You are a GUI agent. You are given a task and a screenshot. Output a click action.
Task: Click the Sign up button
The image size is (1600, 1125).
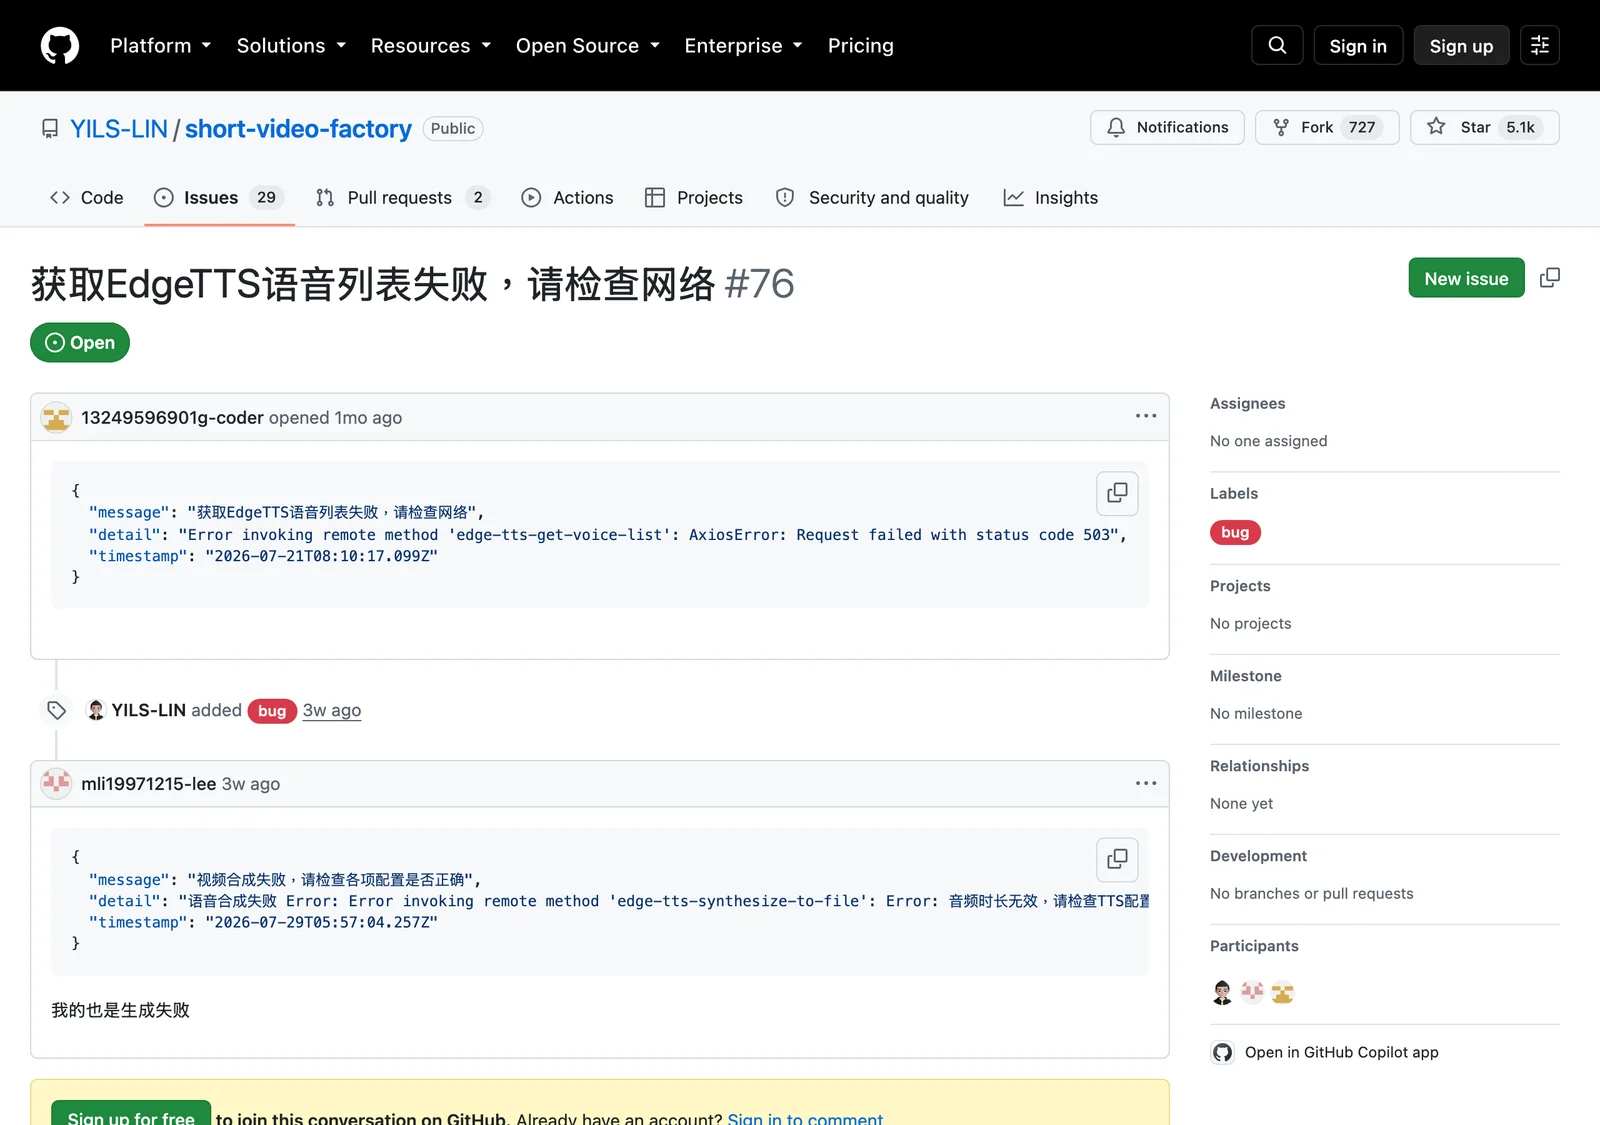(x=1461, y=46)
